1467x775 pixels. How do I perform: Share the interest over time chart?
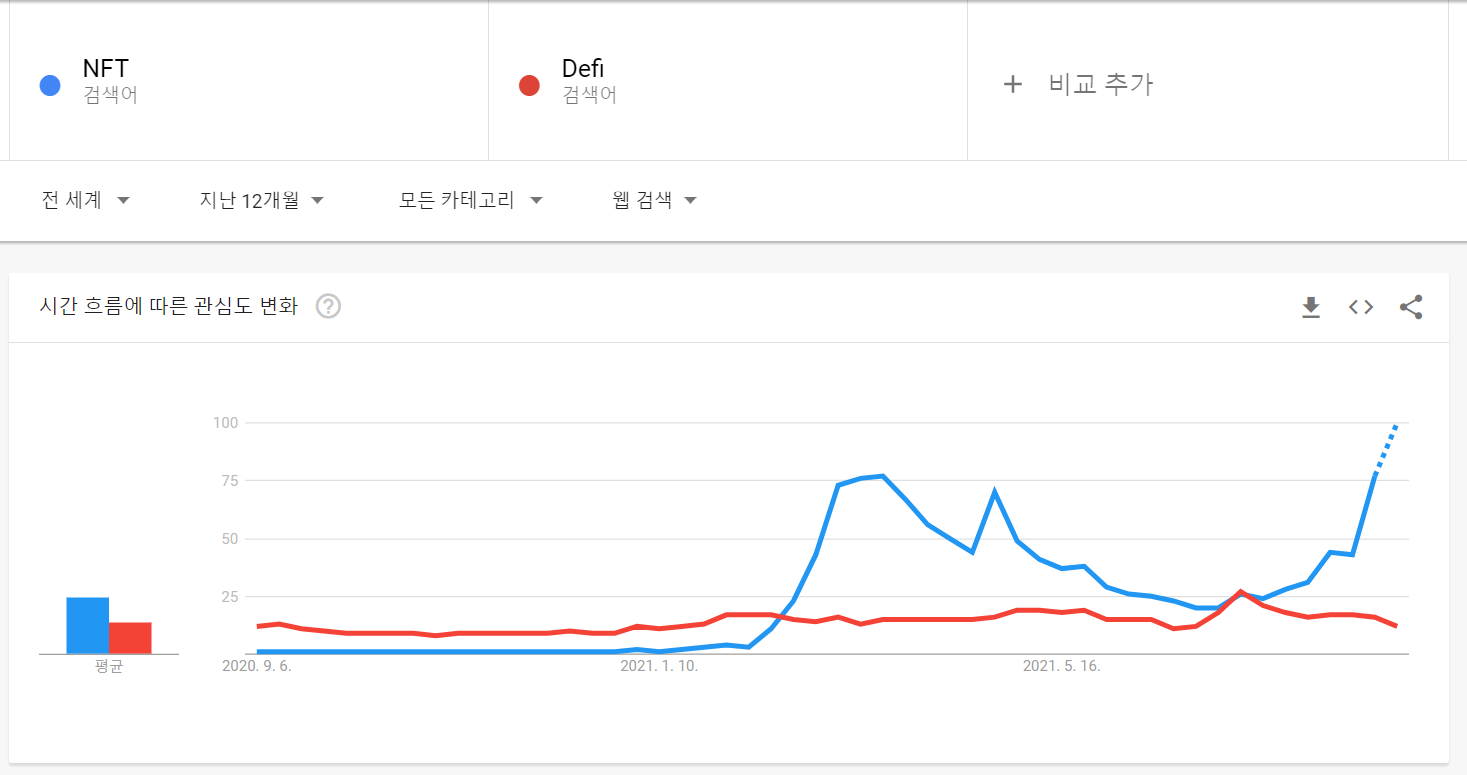click(1411, 307)
